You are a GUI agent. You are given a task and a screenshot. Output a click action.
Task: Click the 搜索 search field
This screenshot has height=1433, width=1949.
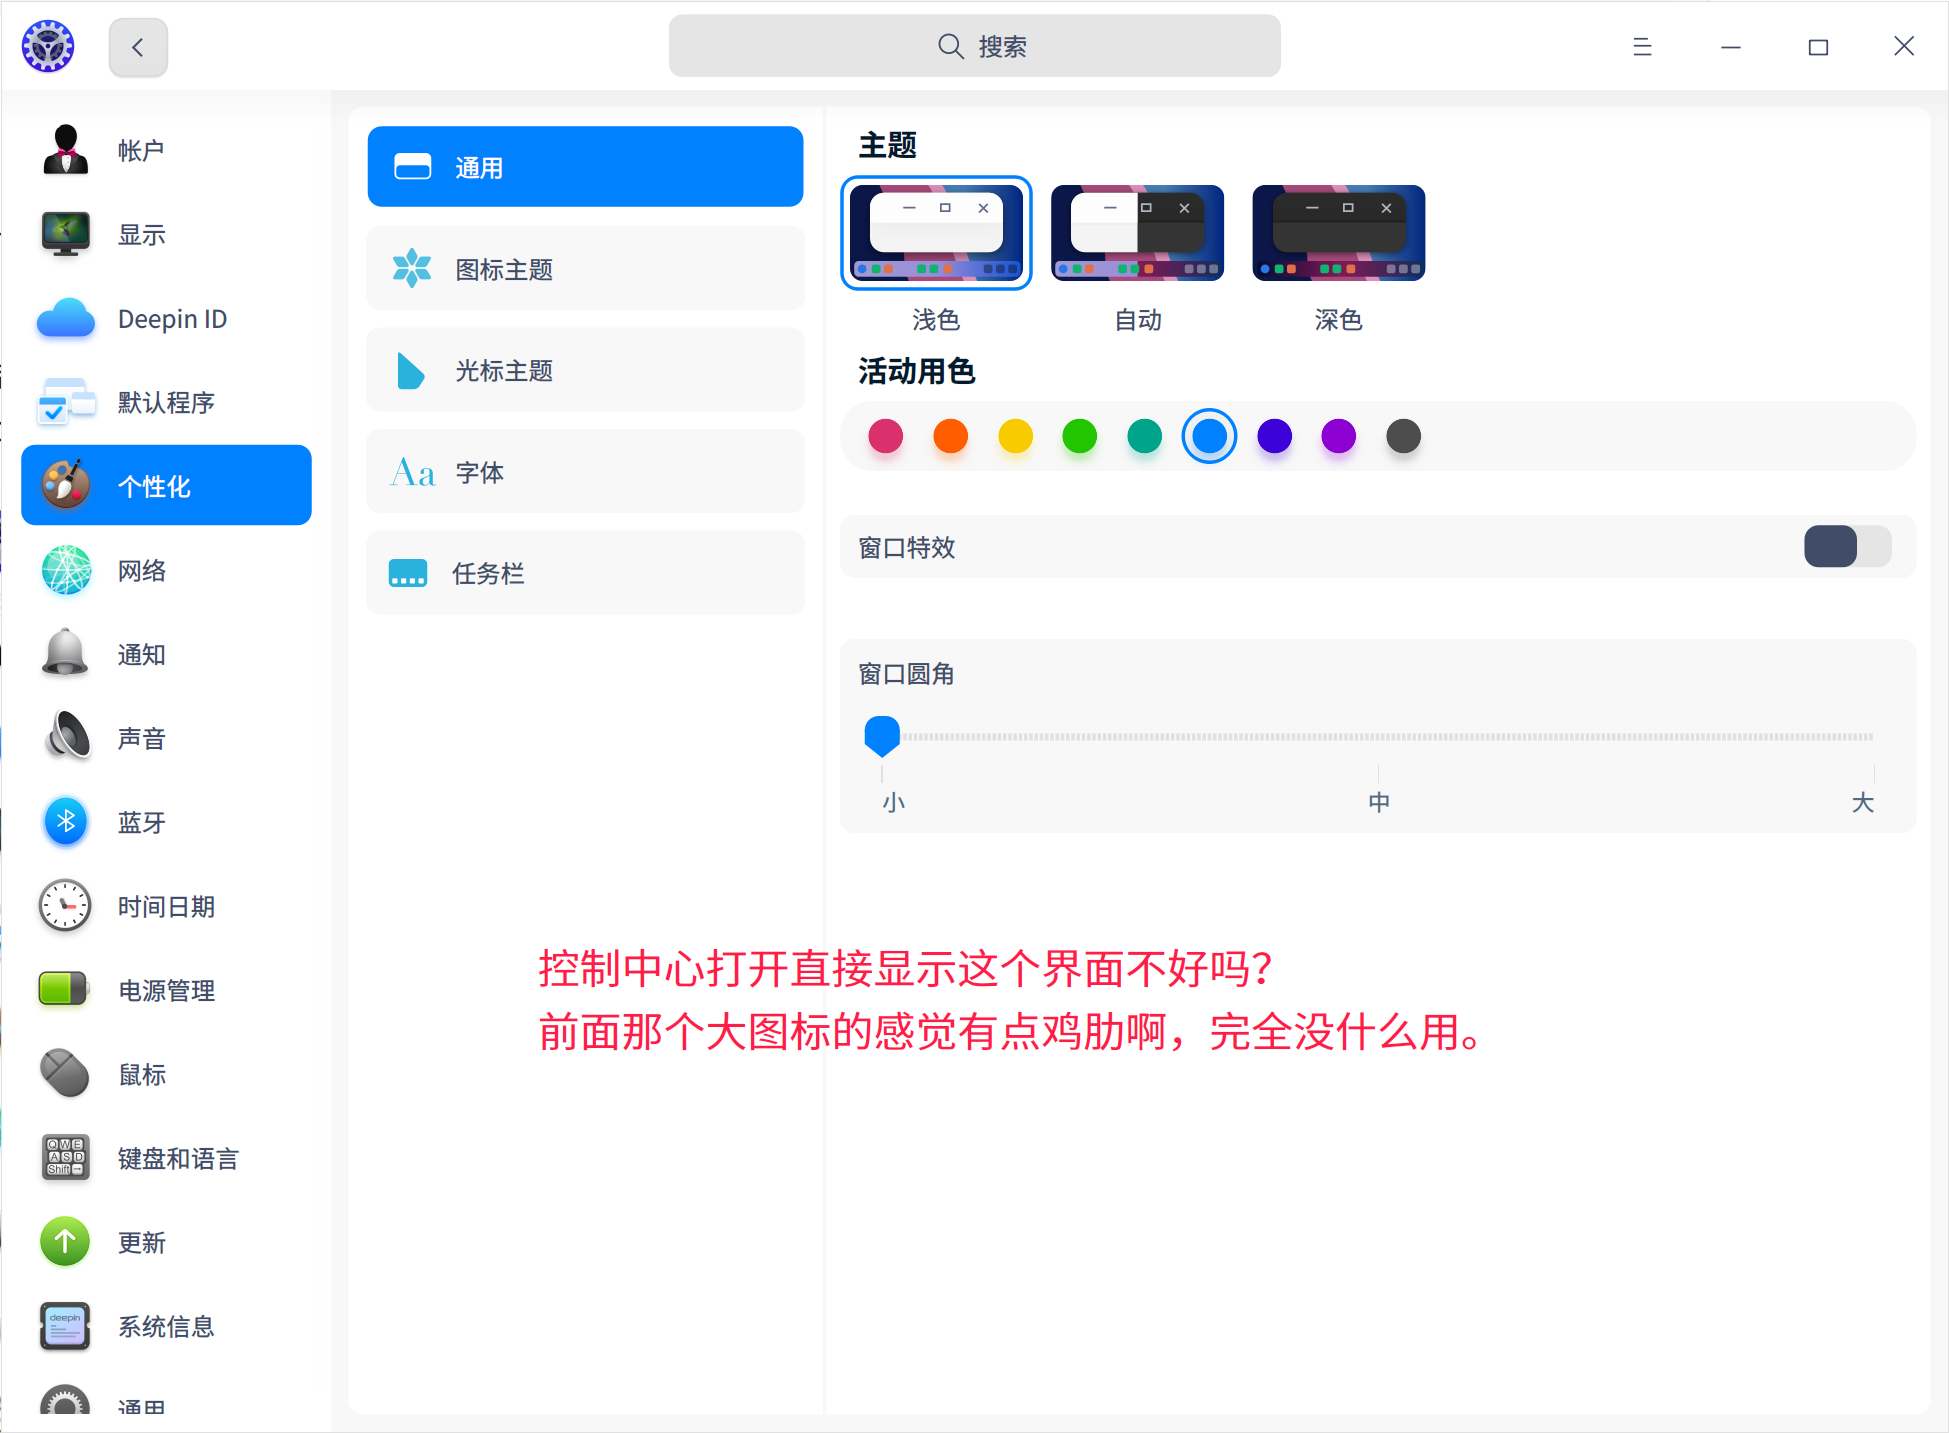pos(974,47)
